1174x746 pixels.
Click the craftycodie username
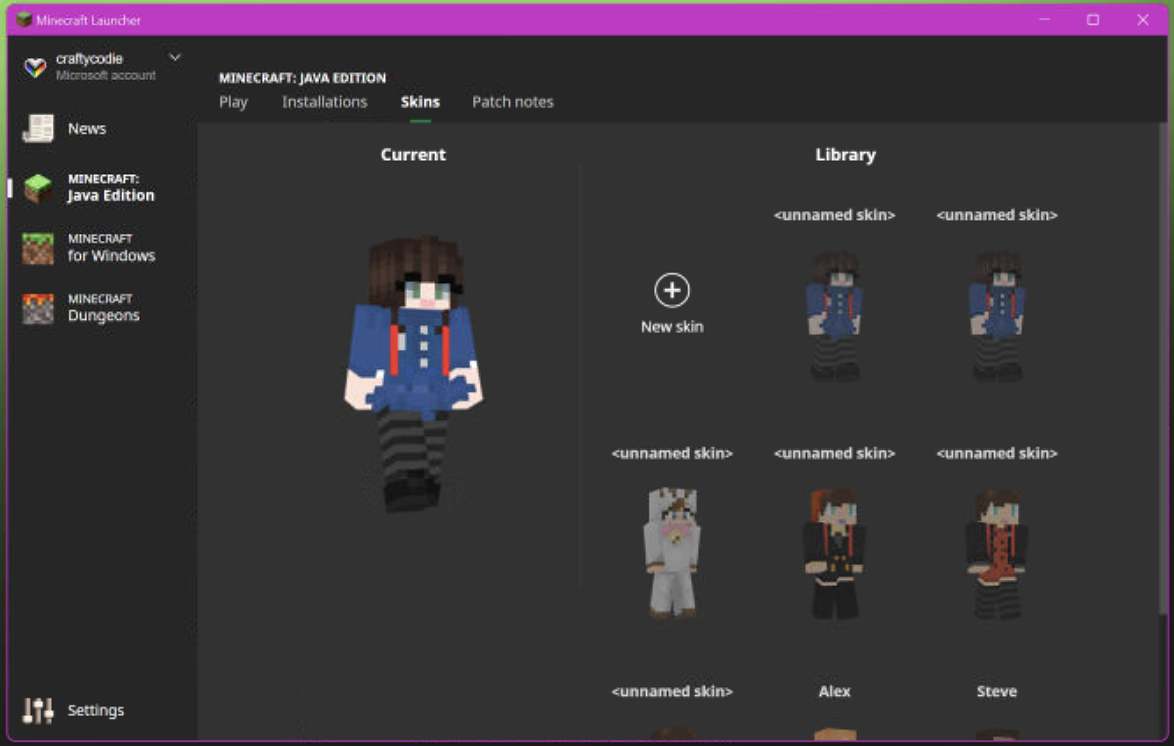pos(89,58)
